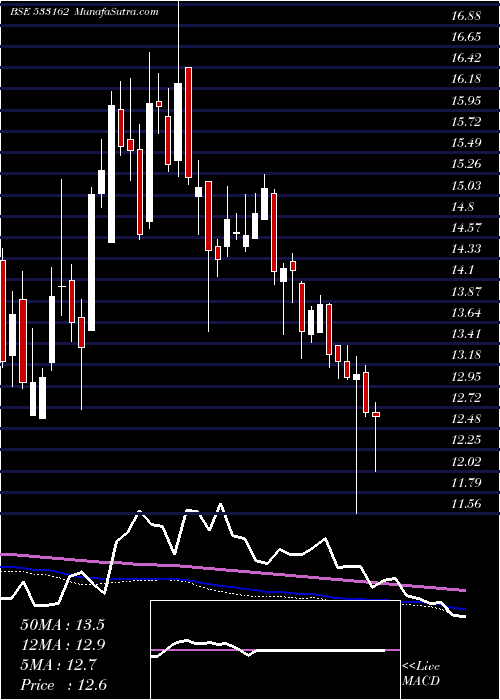Image resolution: width=500 pixels, height=700 pixels.
Task: Click the 14.1 price axis label
Action: tap(462, 271)
